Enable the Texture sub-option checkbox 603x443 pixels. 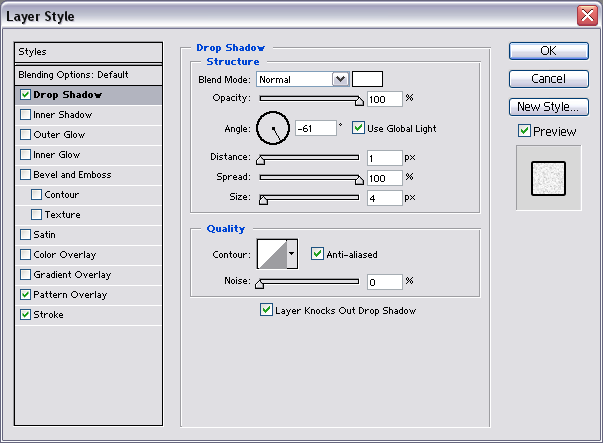click(37, 215)
